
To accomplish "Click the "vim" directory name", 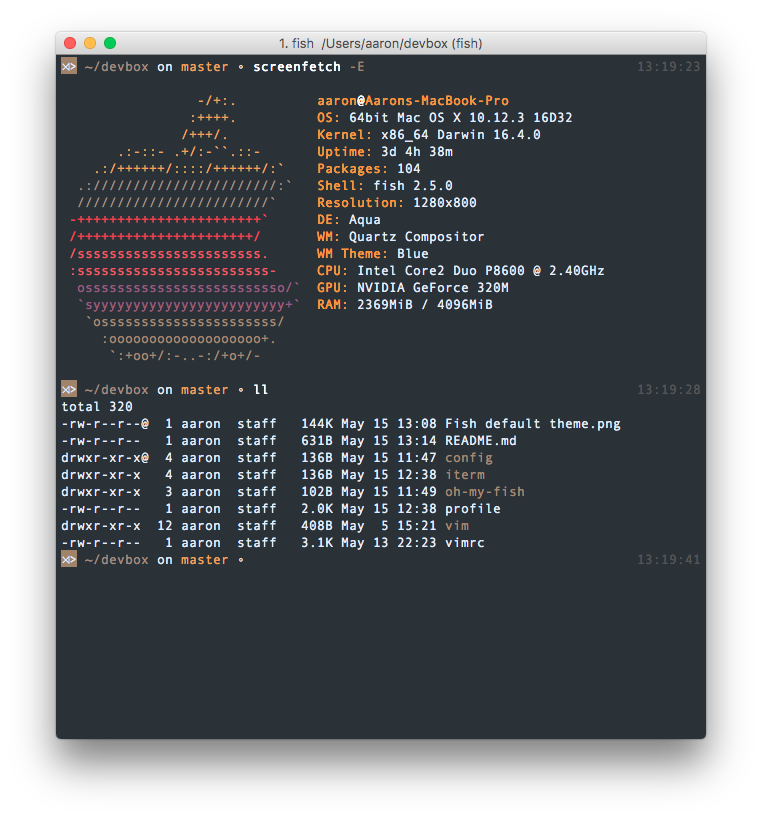I will tap(457, 526).
